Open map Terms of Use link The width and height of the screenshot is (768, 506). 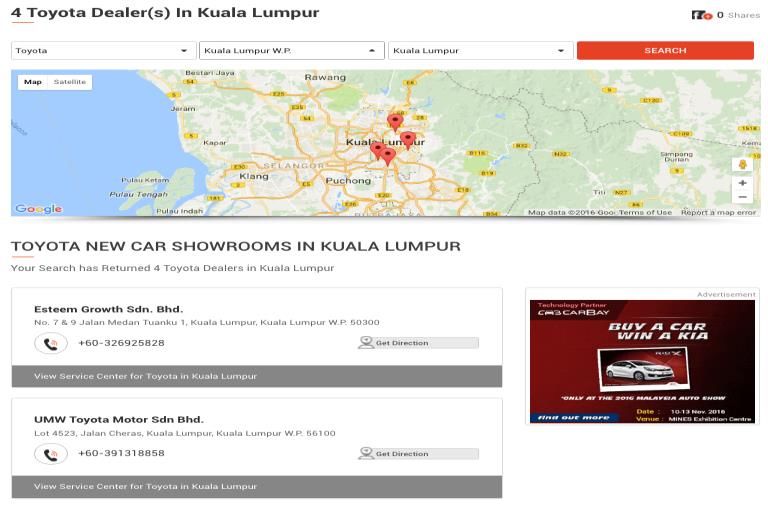pyautogui.click(x=645, y=212)
